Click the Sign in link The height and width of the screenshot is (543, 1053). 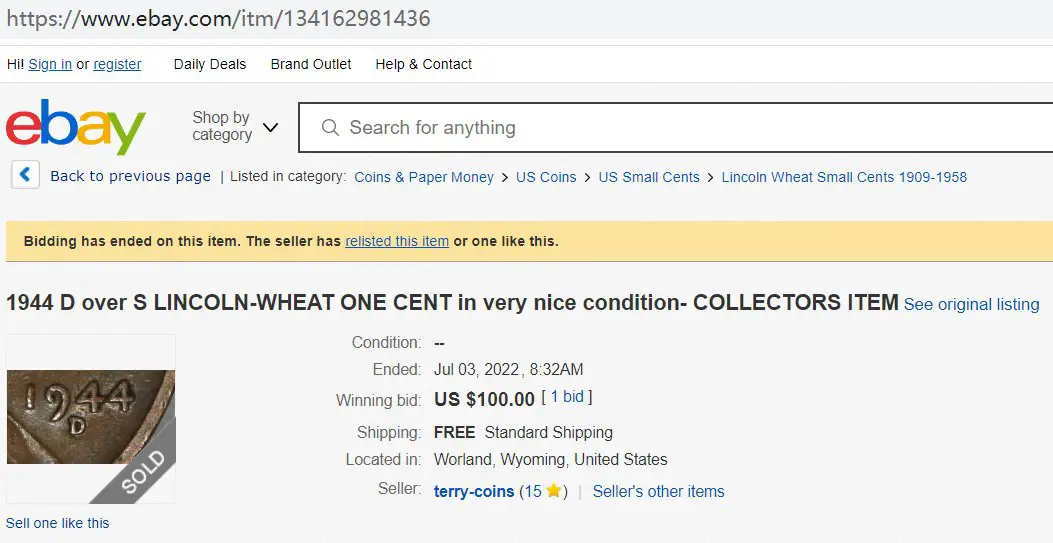50,64
